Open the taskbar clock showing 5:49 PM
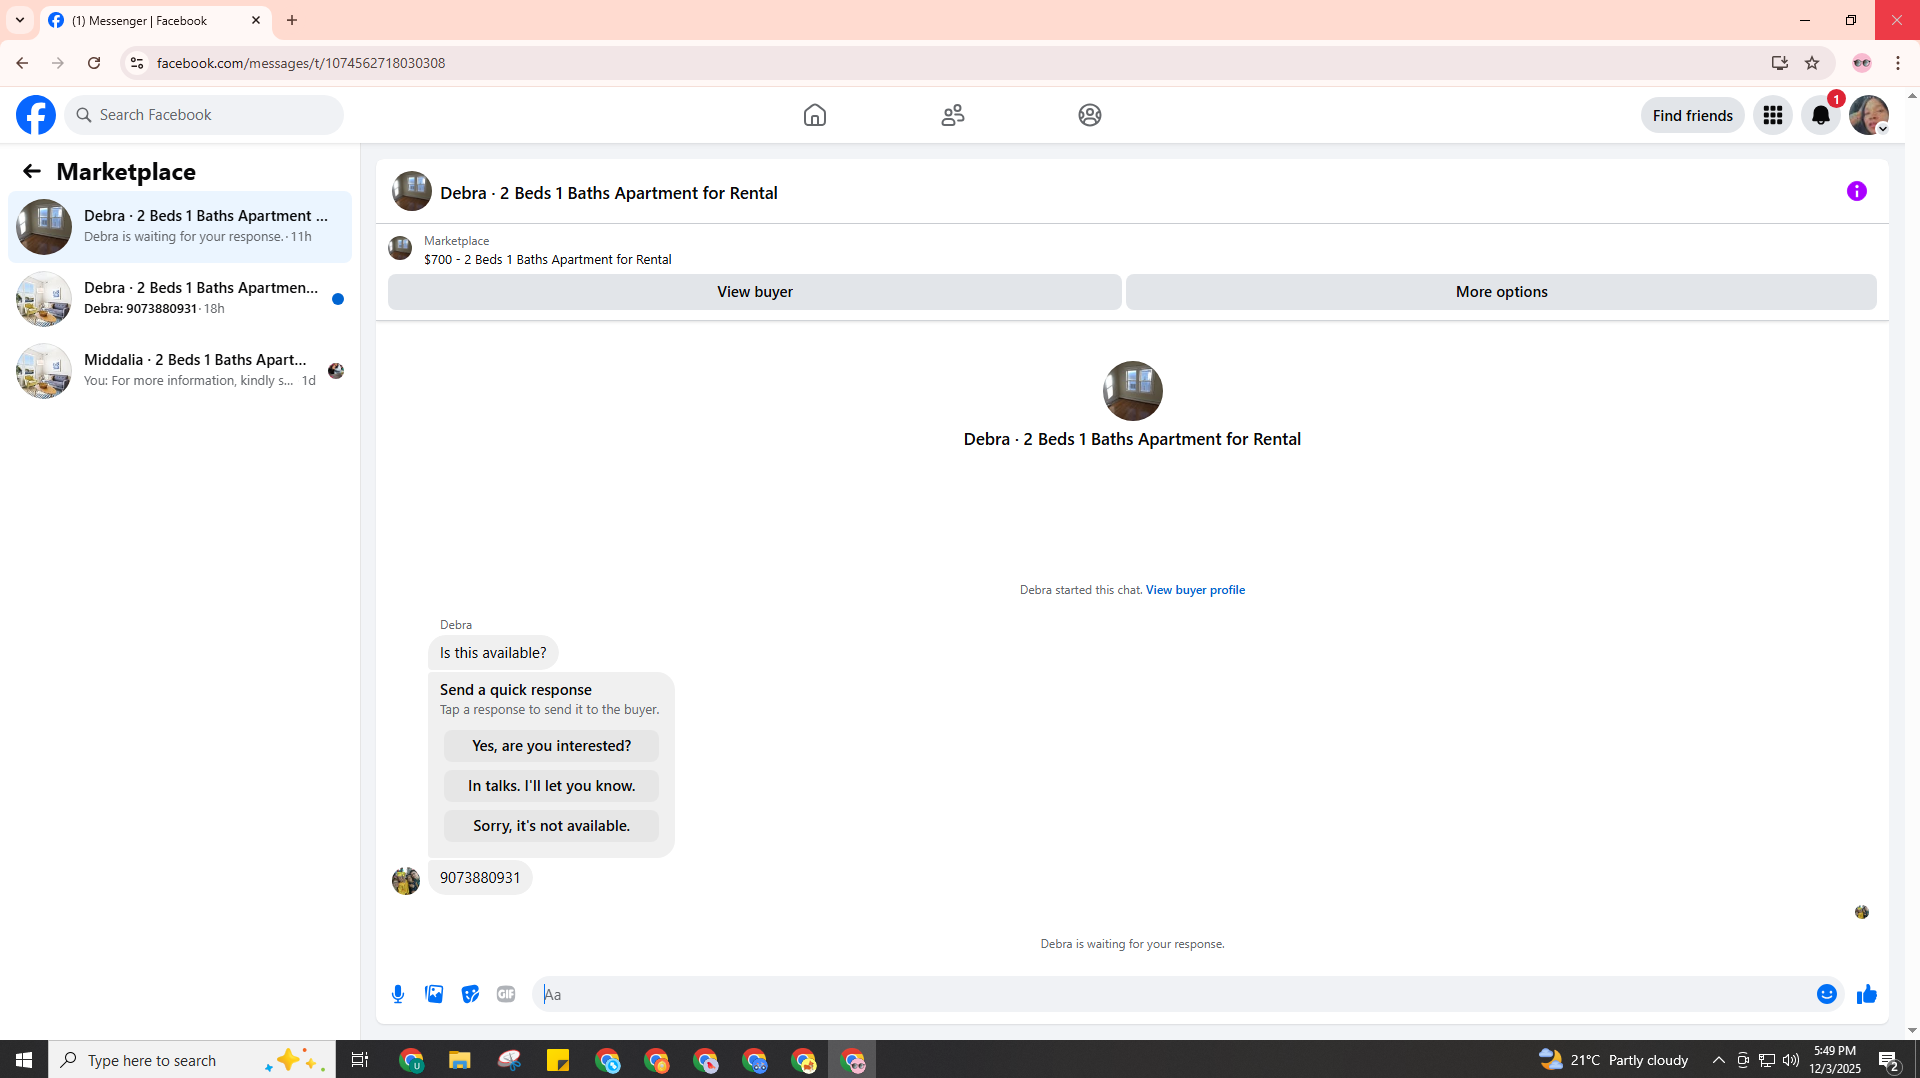This screenshot has width=1920, height=1078. 1835,1060
